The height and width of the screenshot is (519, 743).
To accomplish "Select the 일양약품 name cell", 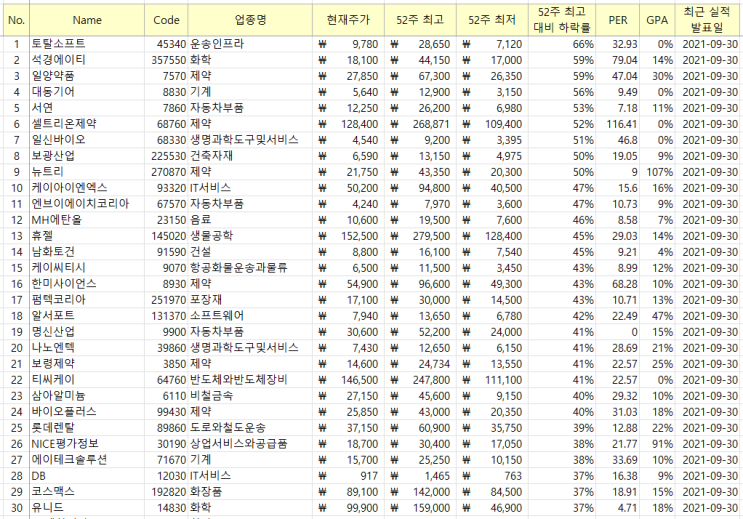I will [x=87, y=76].
